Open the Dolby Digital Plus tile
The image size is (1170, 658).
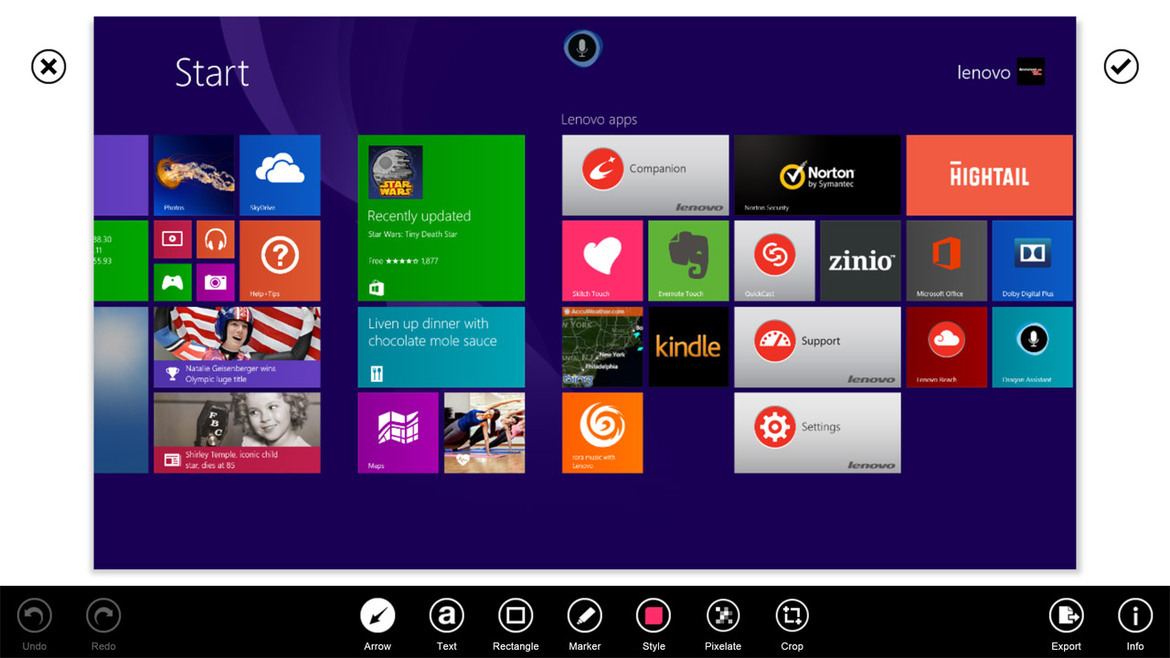pyautogui.click(x=1033, y=261)
